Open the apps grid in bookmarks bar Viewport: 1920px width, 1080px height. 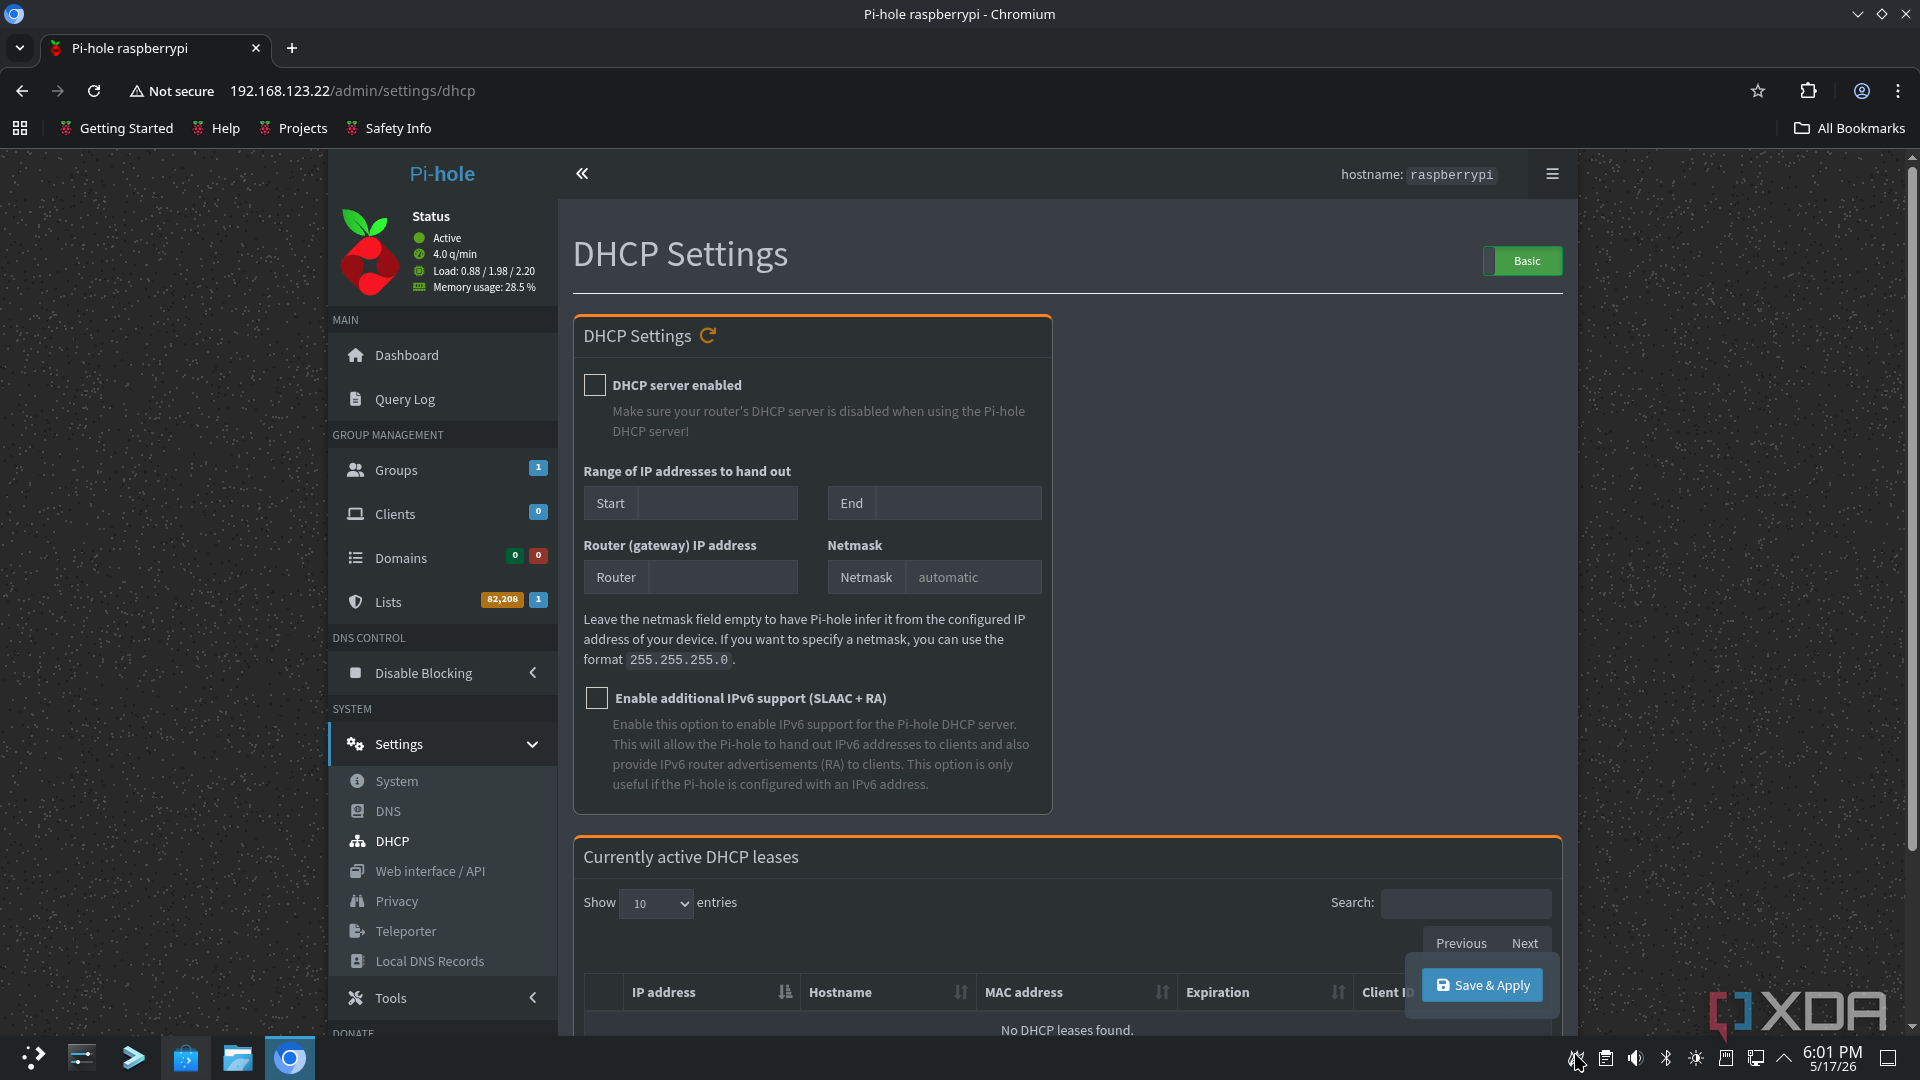click(20, 128)
